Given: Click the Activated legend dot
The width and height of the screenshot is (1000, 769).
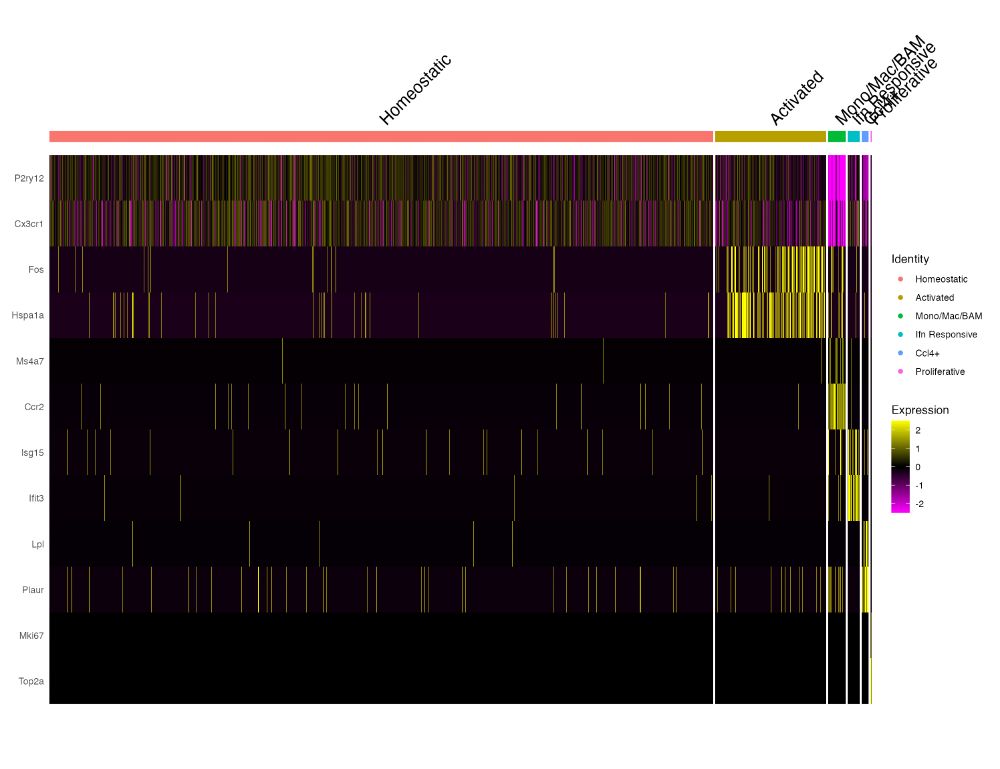Looking at the screenshot, I should 901,298.
